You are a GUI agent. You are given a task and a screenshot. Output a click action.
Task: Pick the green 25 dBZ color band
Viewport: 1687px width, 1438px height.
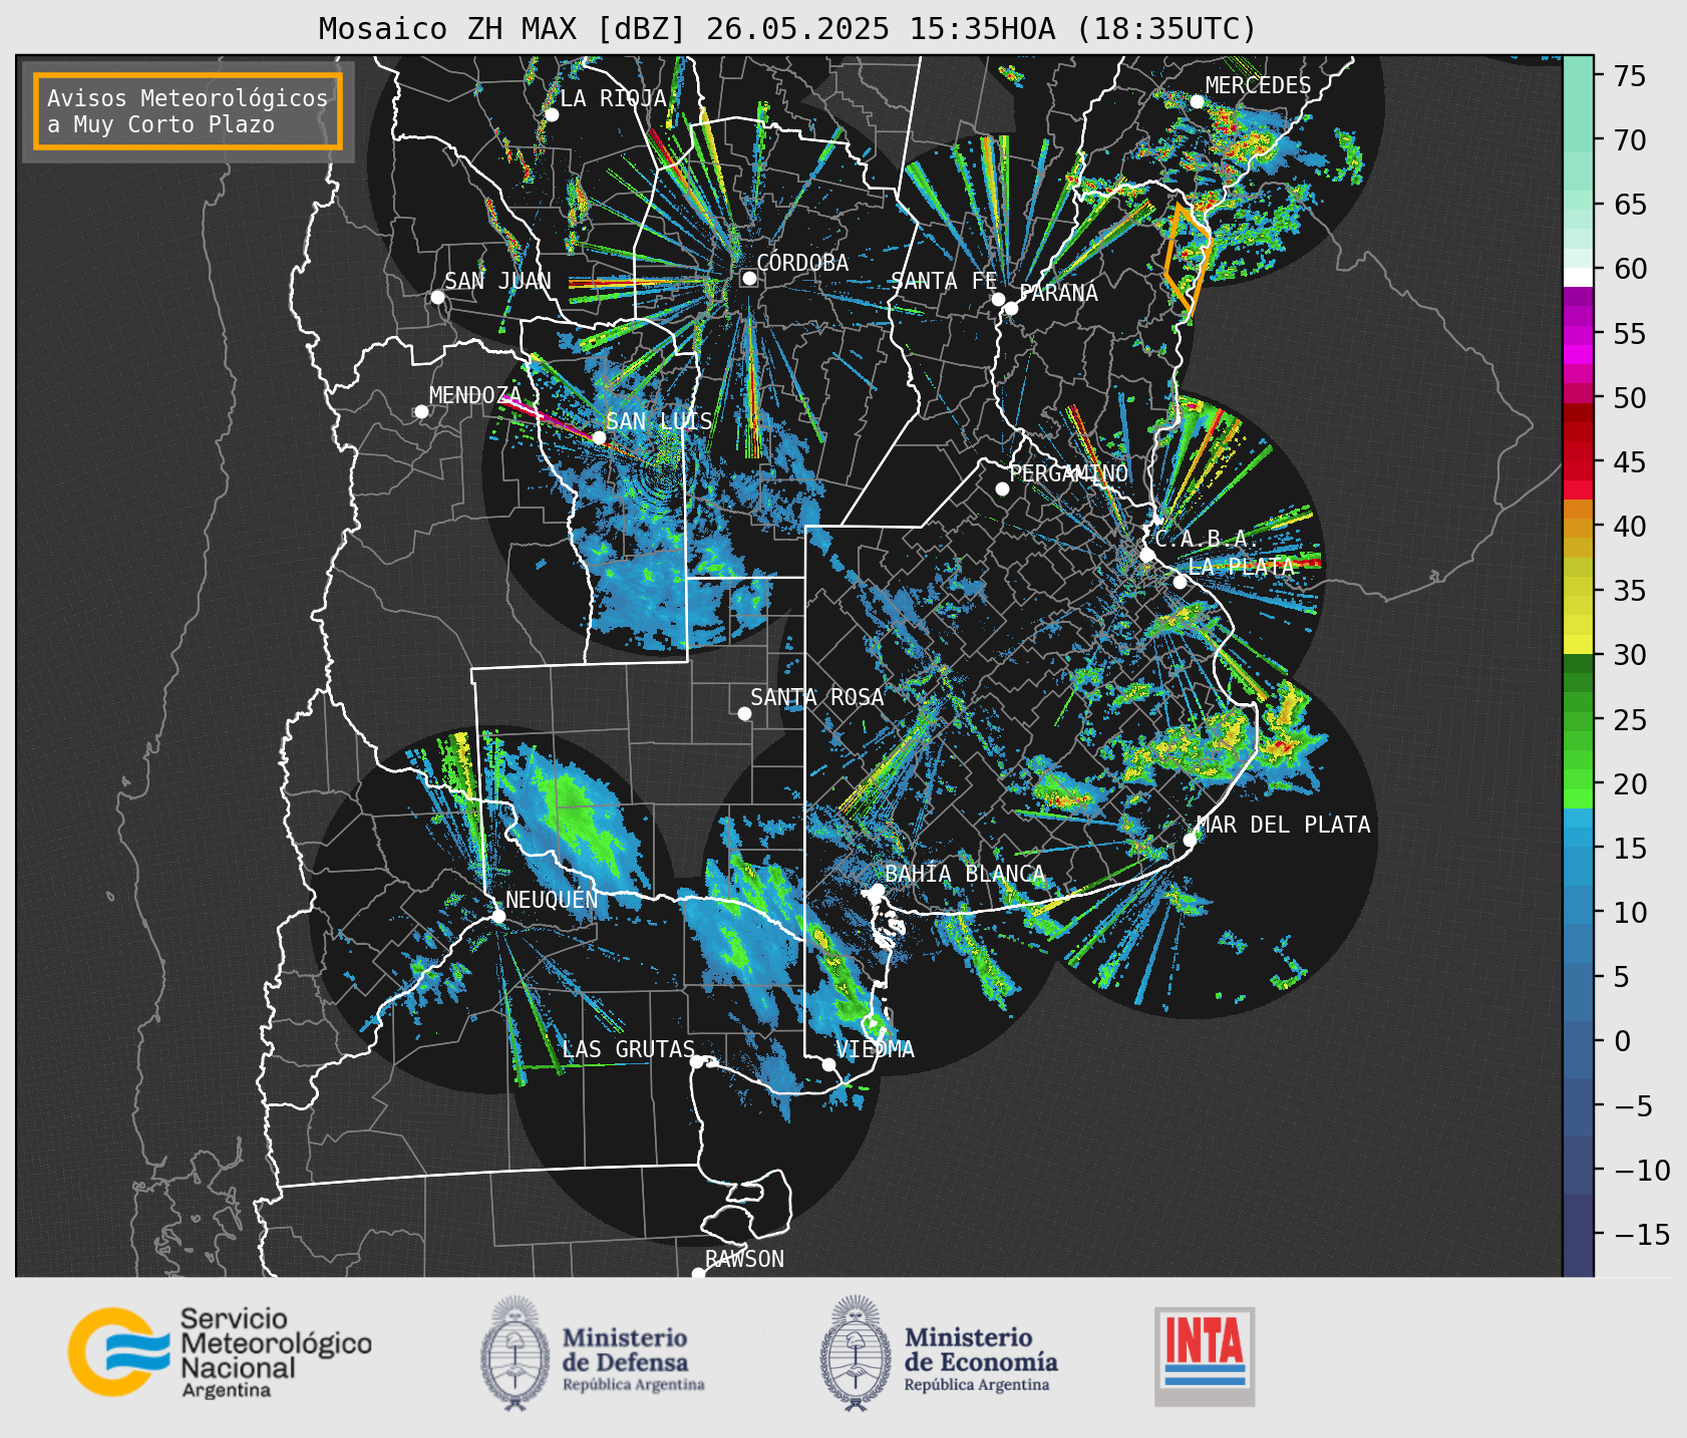(x=1578, y=719)
